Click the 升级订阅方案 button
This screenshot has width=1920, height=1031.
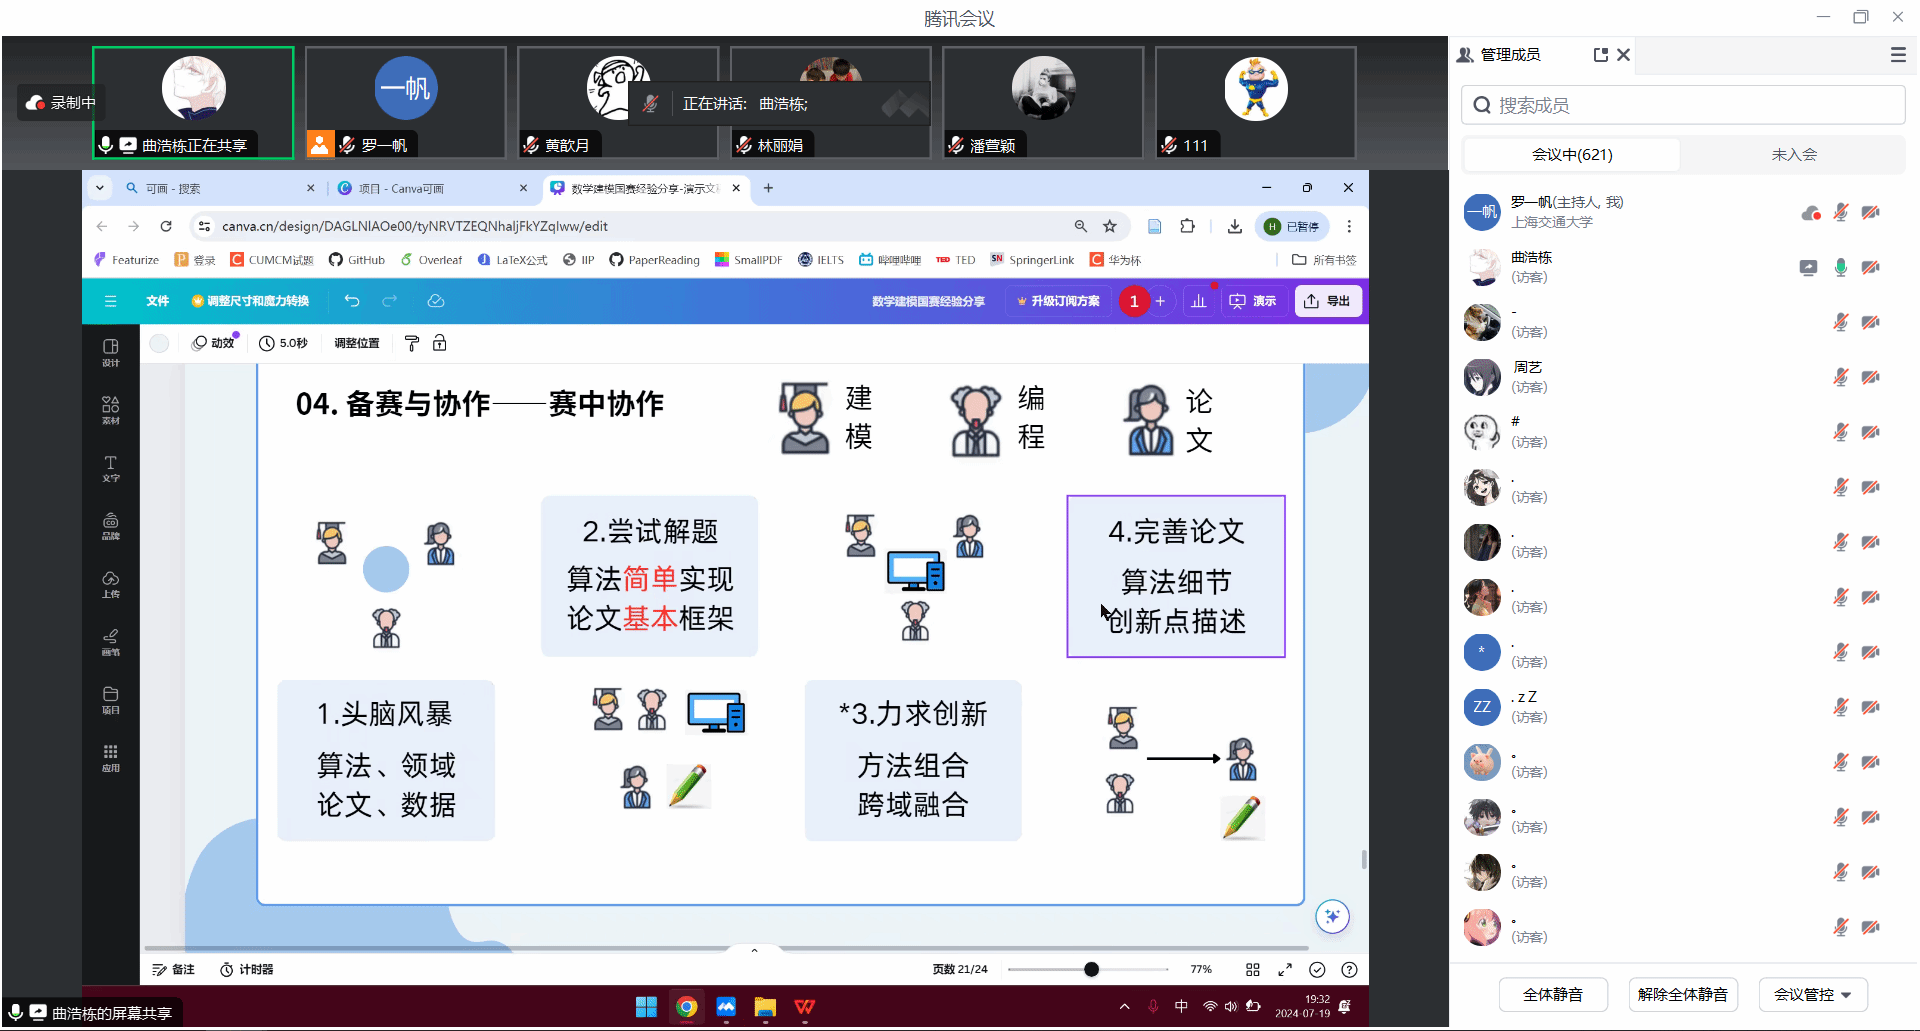(x=1058, y=301)
